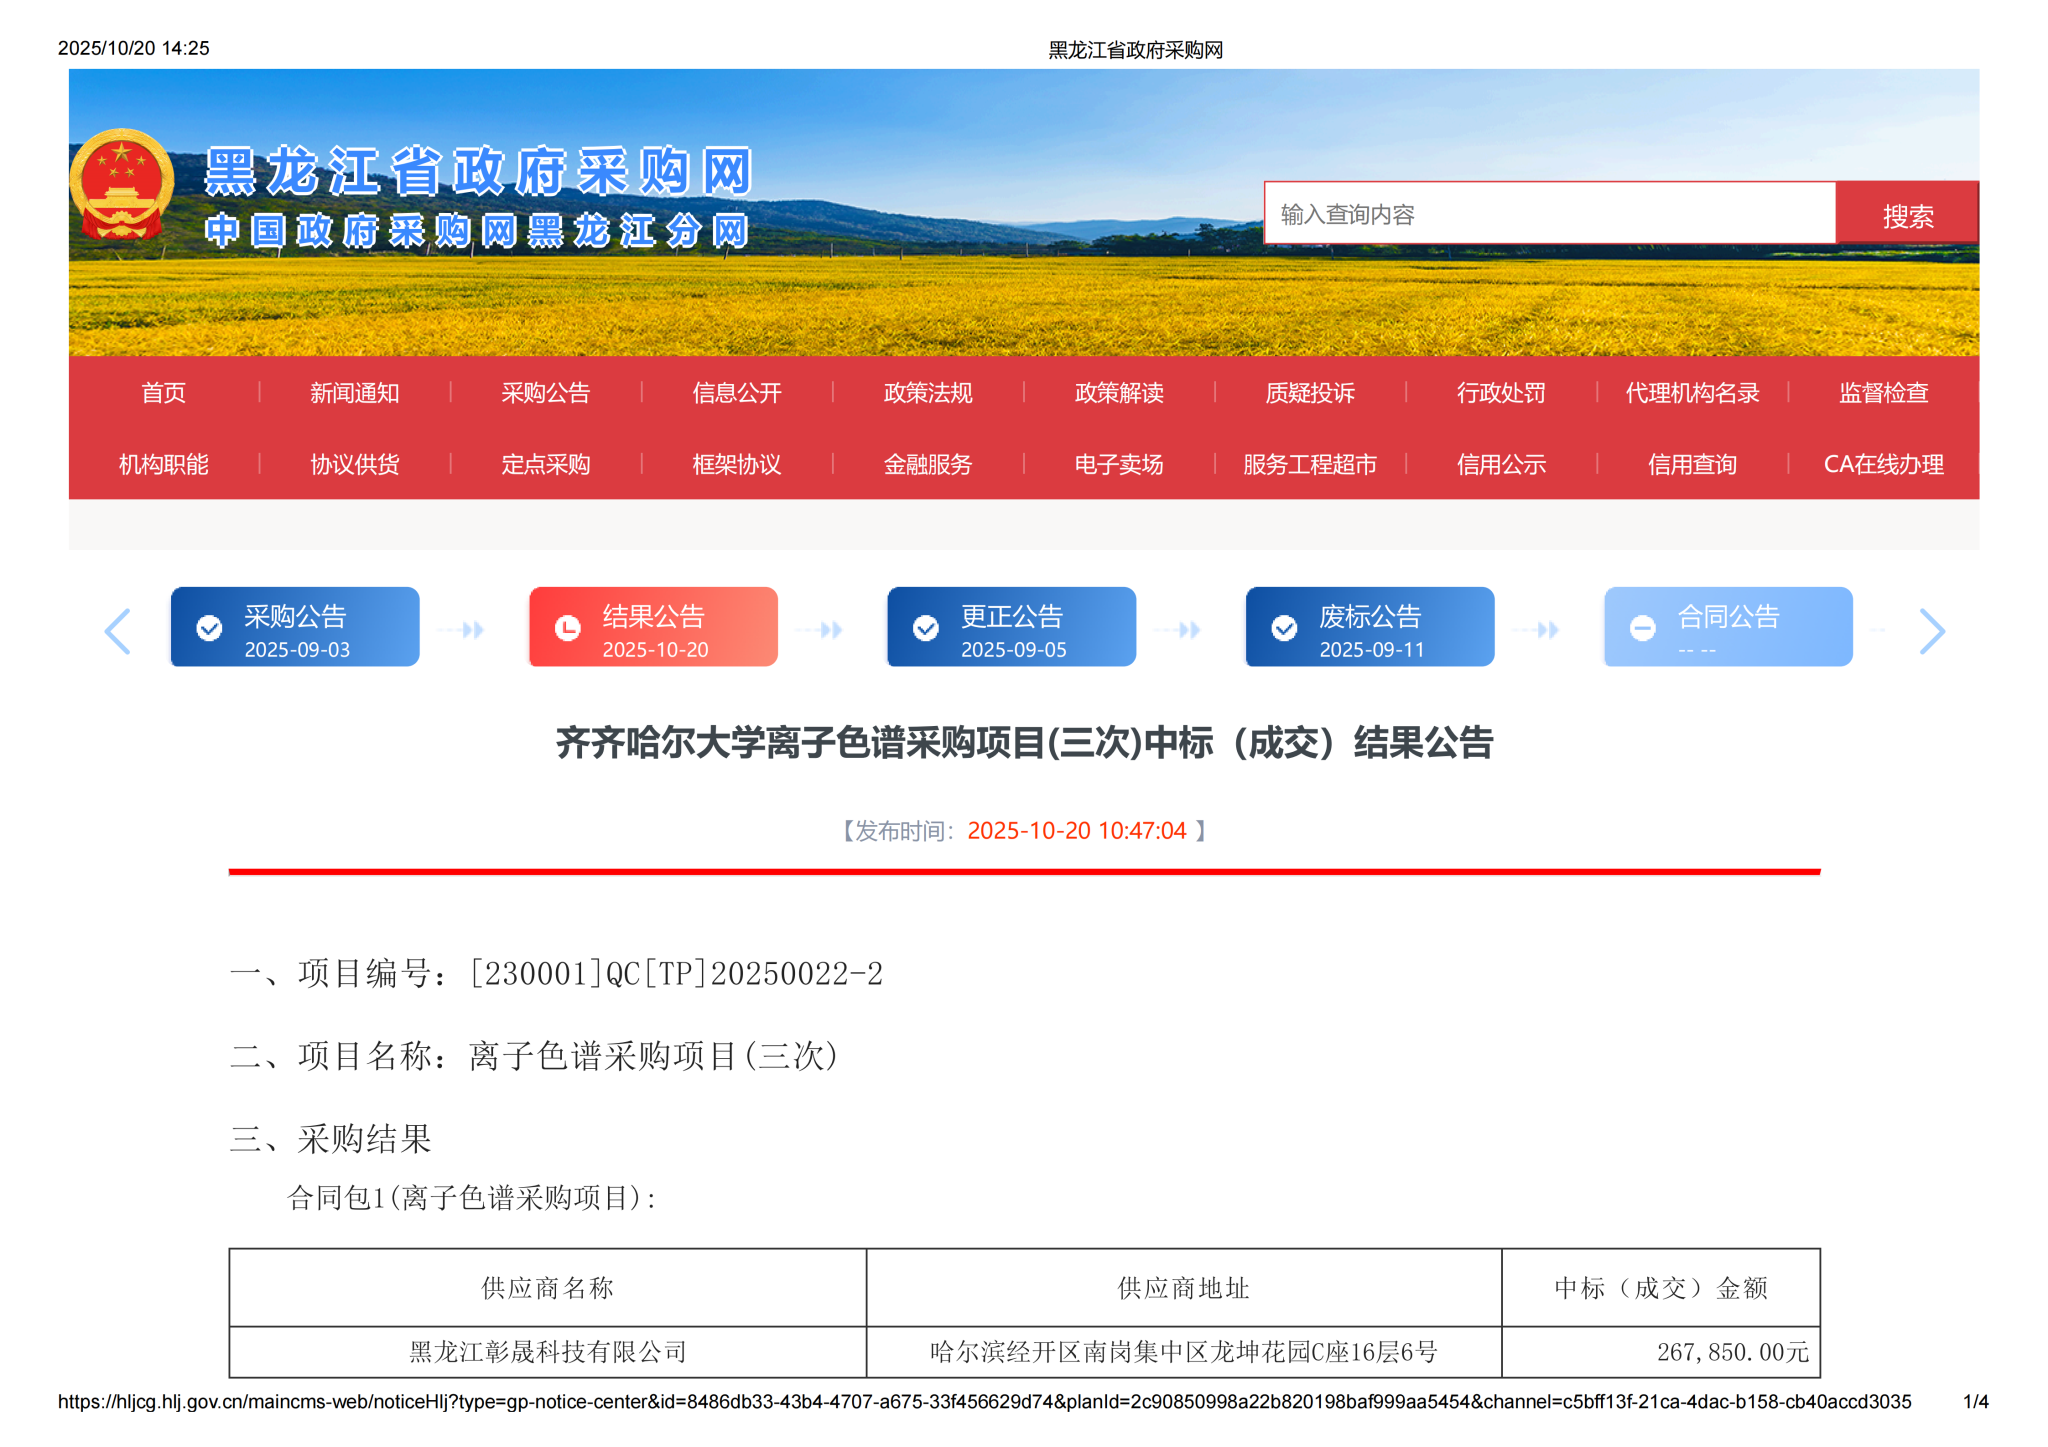Screen dimensions: 2048x1447
Task: Open the 更正公告 2025-09-05 timeline step
Action: pyautogui.click(x=1011, y=628)
